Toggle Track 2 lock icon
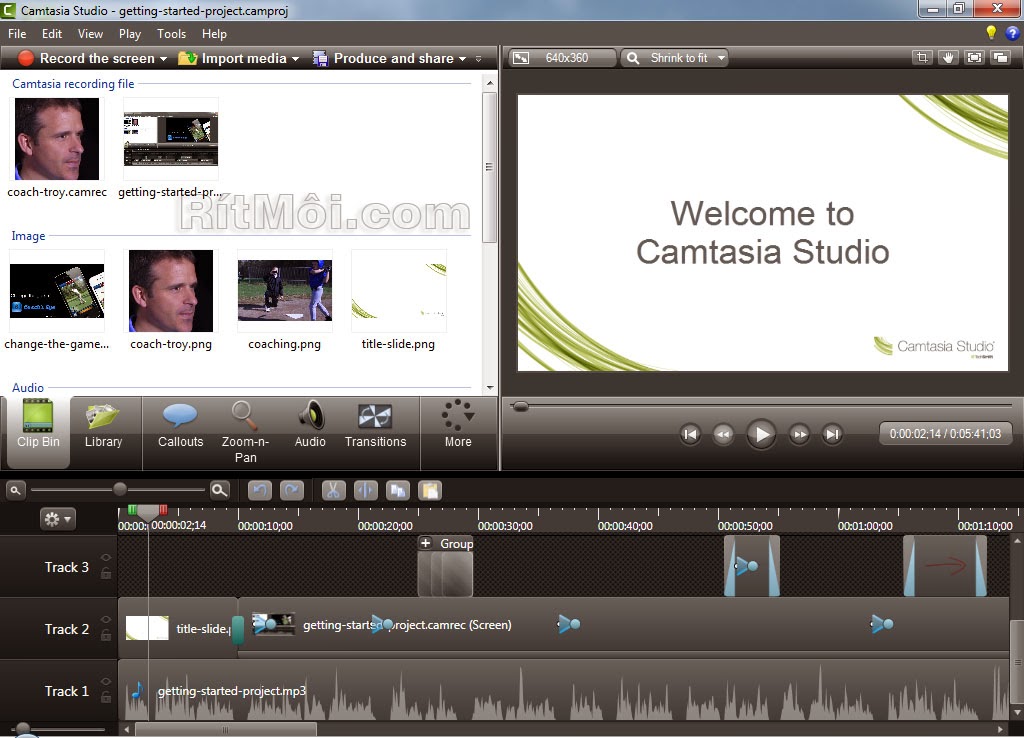This screenshot has width=1024, height=738. [106, 635]
